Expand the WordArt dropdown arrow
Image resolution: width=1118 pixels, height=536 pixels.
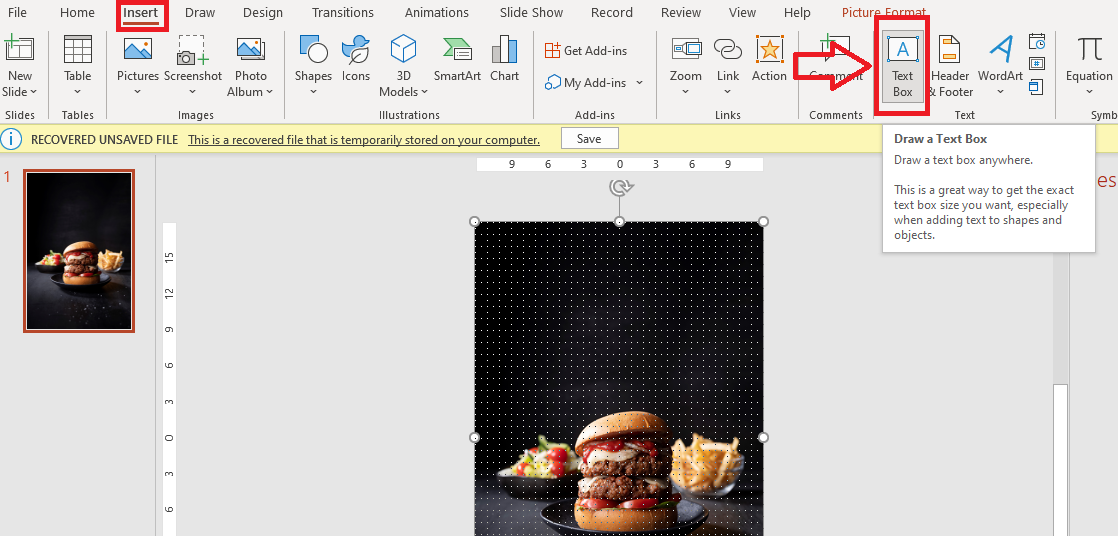[x=1000, y=92]
